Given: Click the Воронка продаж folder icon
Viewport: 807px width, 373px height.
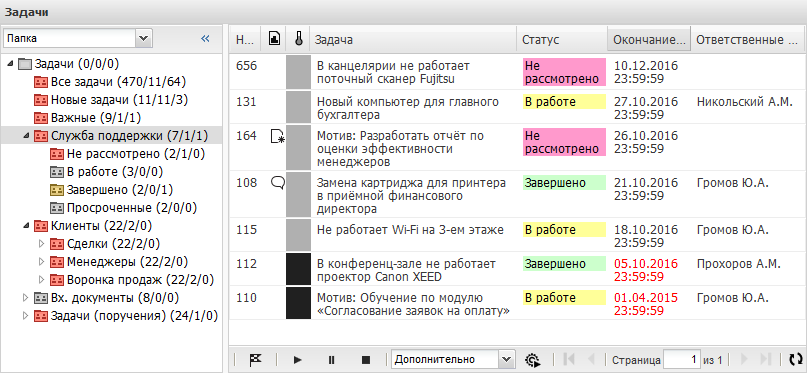Looking at the screenshot, I should coord(57,280).
